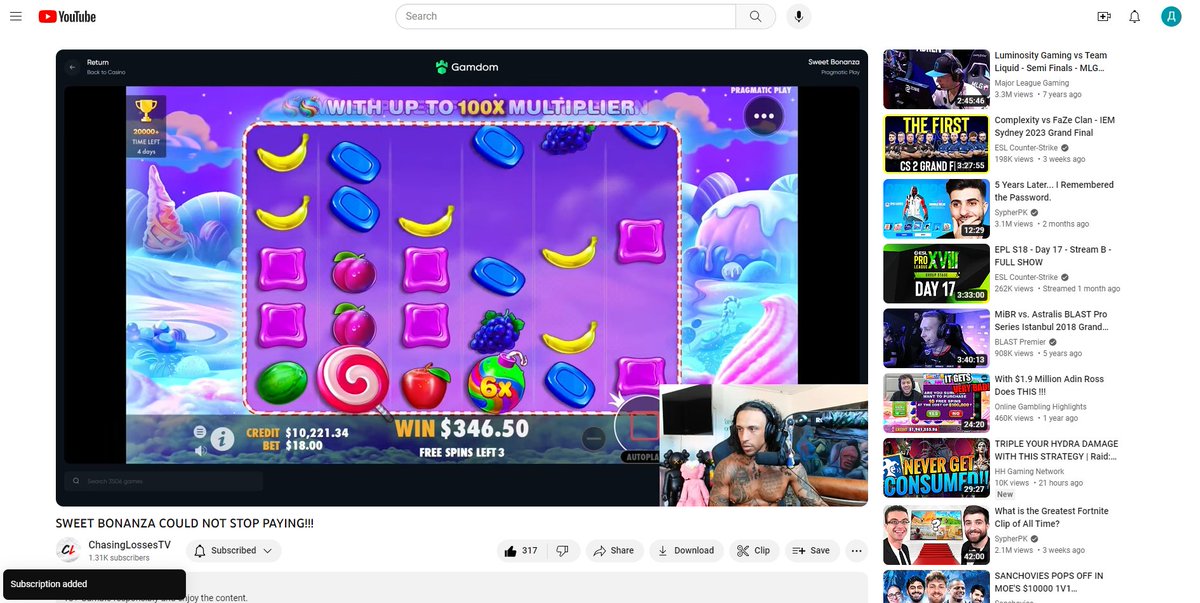
Task: Open Online Gambling Highlights channel name
Action: point(1040,406)
